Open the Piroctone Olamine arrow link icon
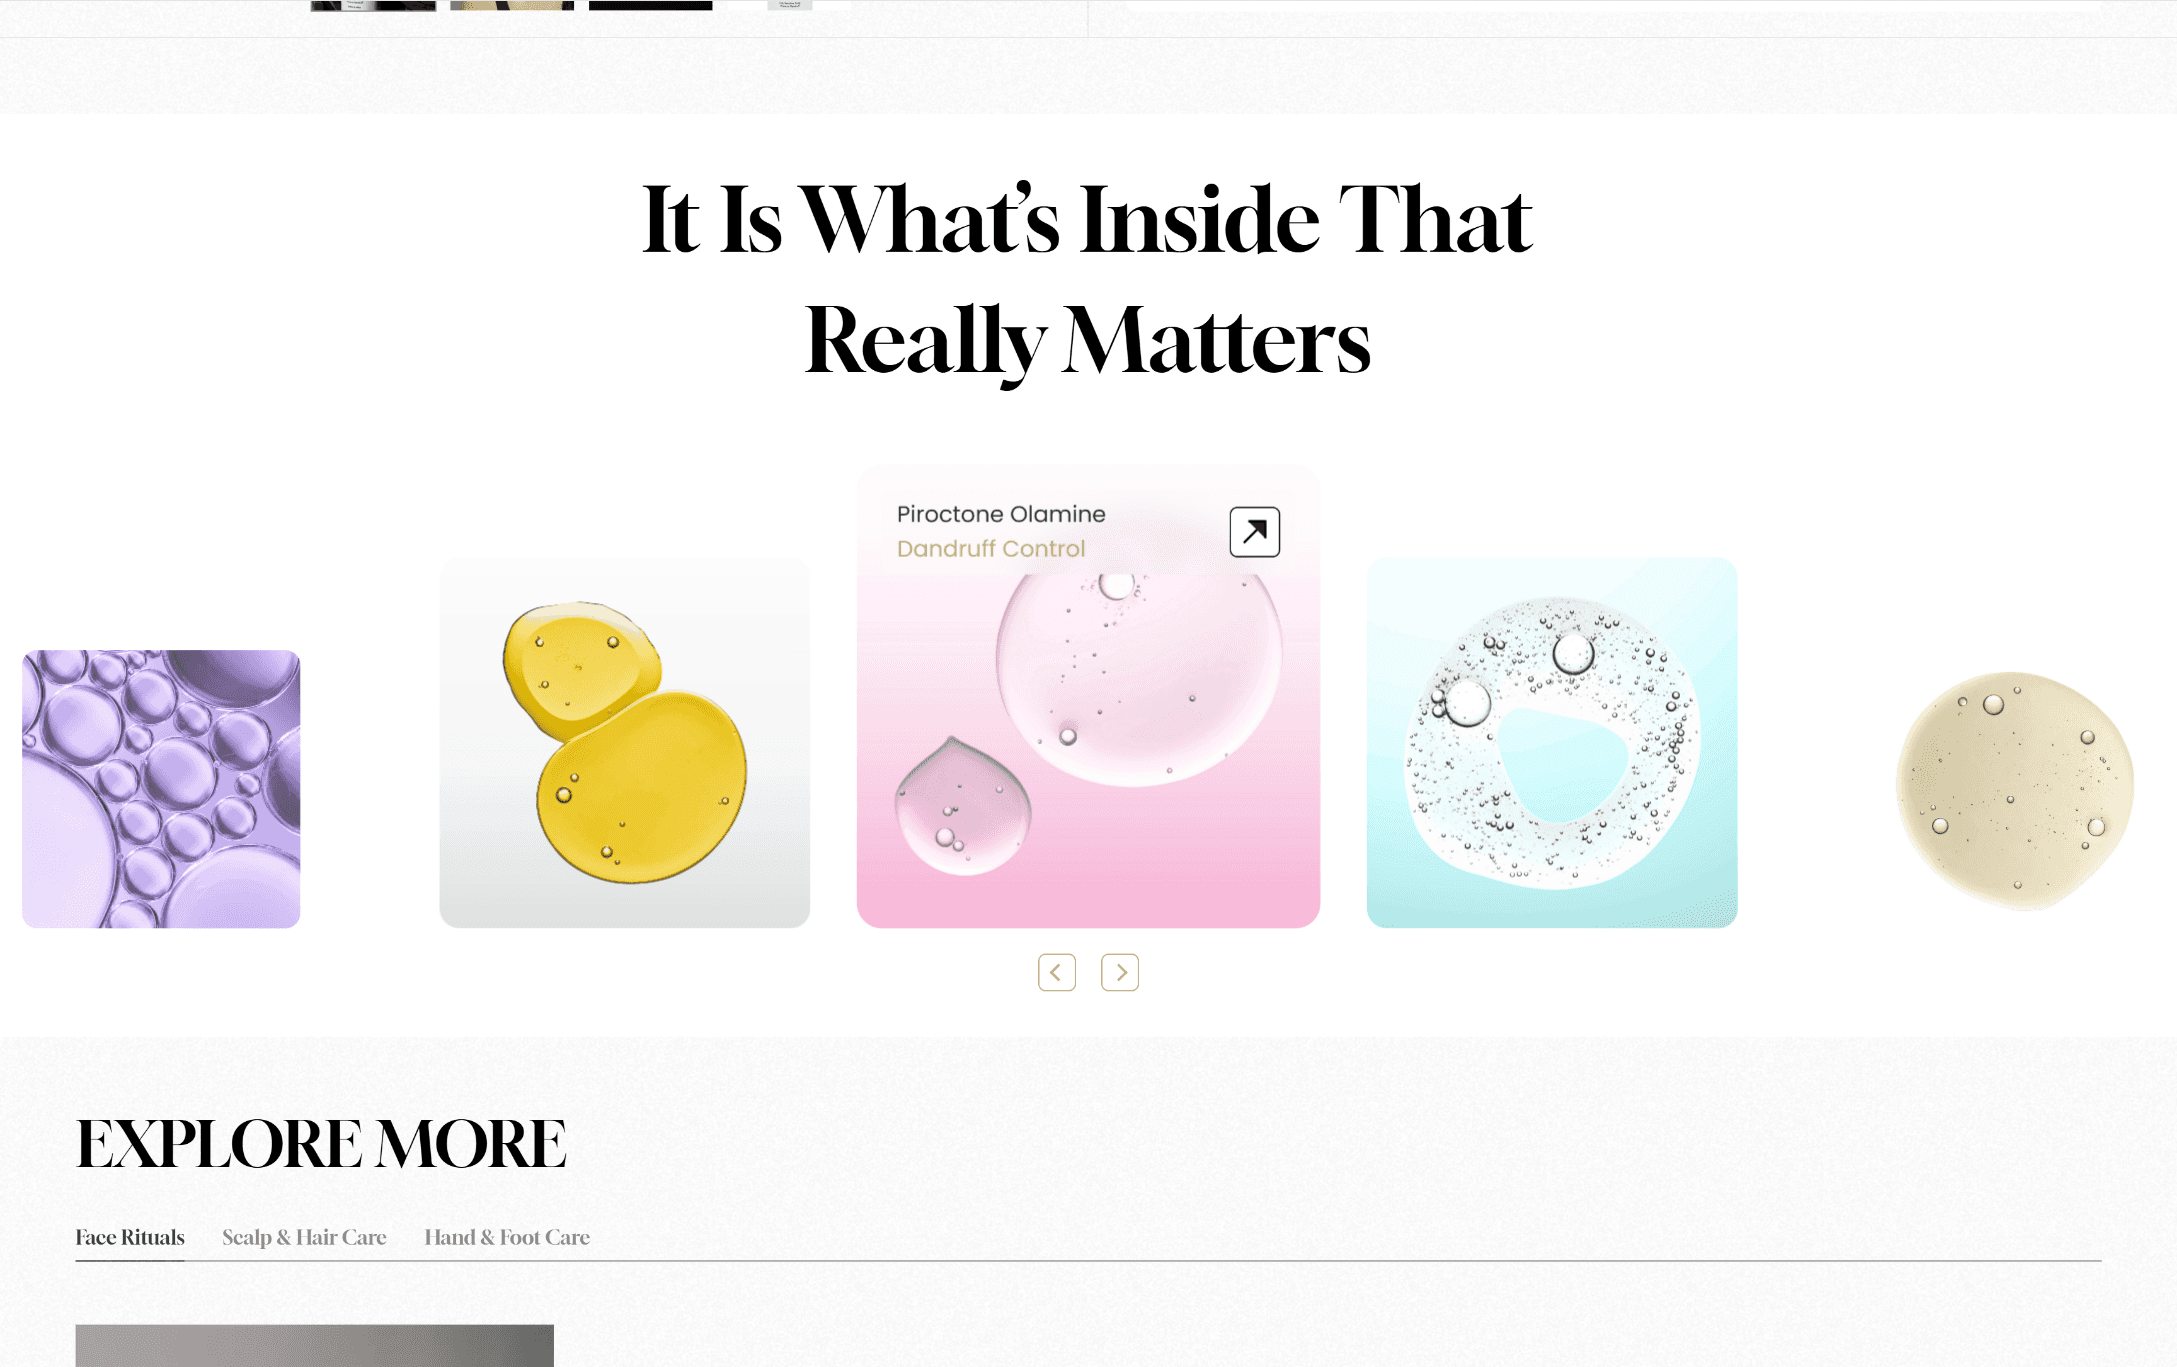 coord(1254,532)
